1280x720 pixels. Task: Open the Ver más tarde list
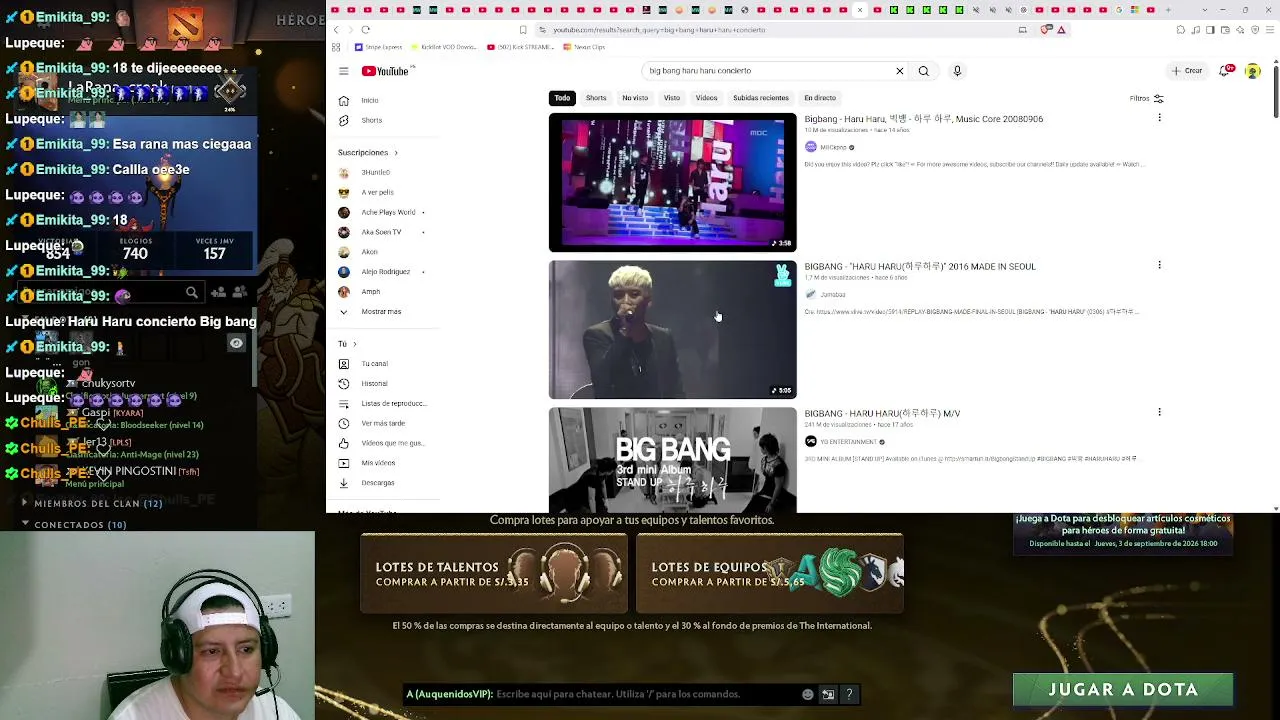(x=383, y=423)
